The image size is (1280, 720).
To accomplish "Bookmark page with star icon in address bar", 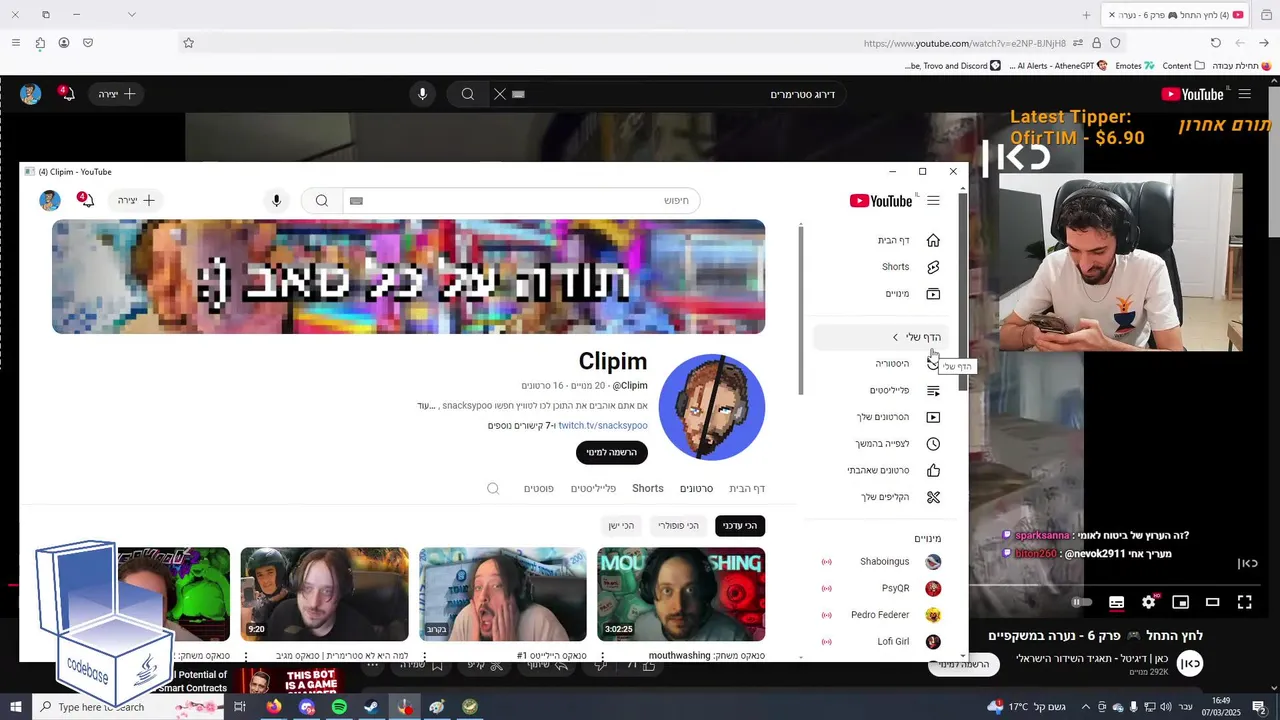I will pyautogui.click(x=188, y=43).
